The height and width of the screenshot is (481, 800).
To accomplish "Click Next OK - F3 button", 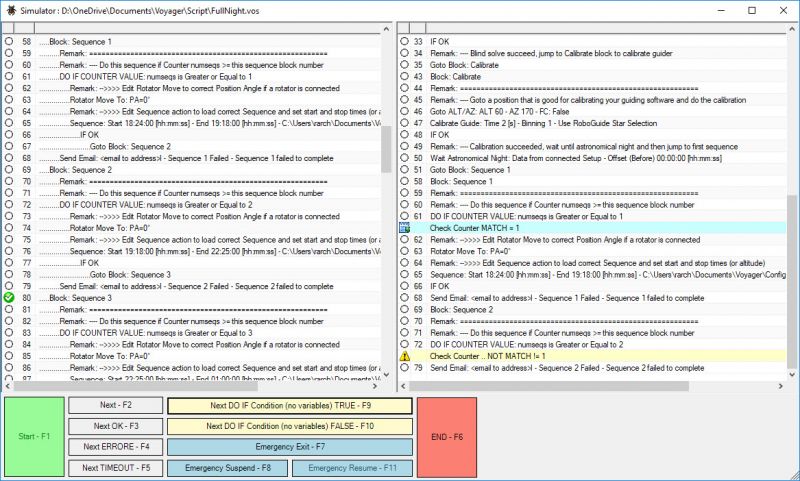I will coord(115,427).
